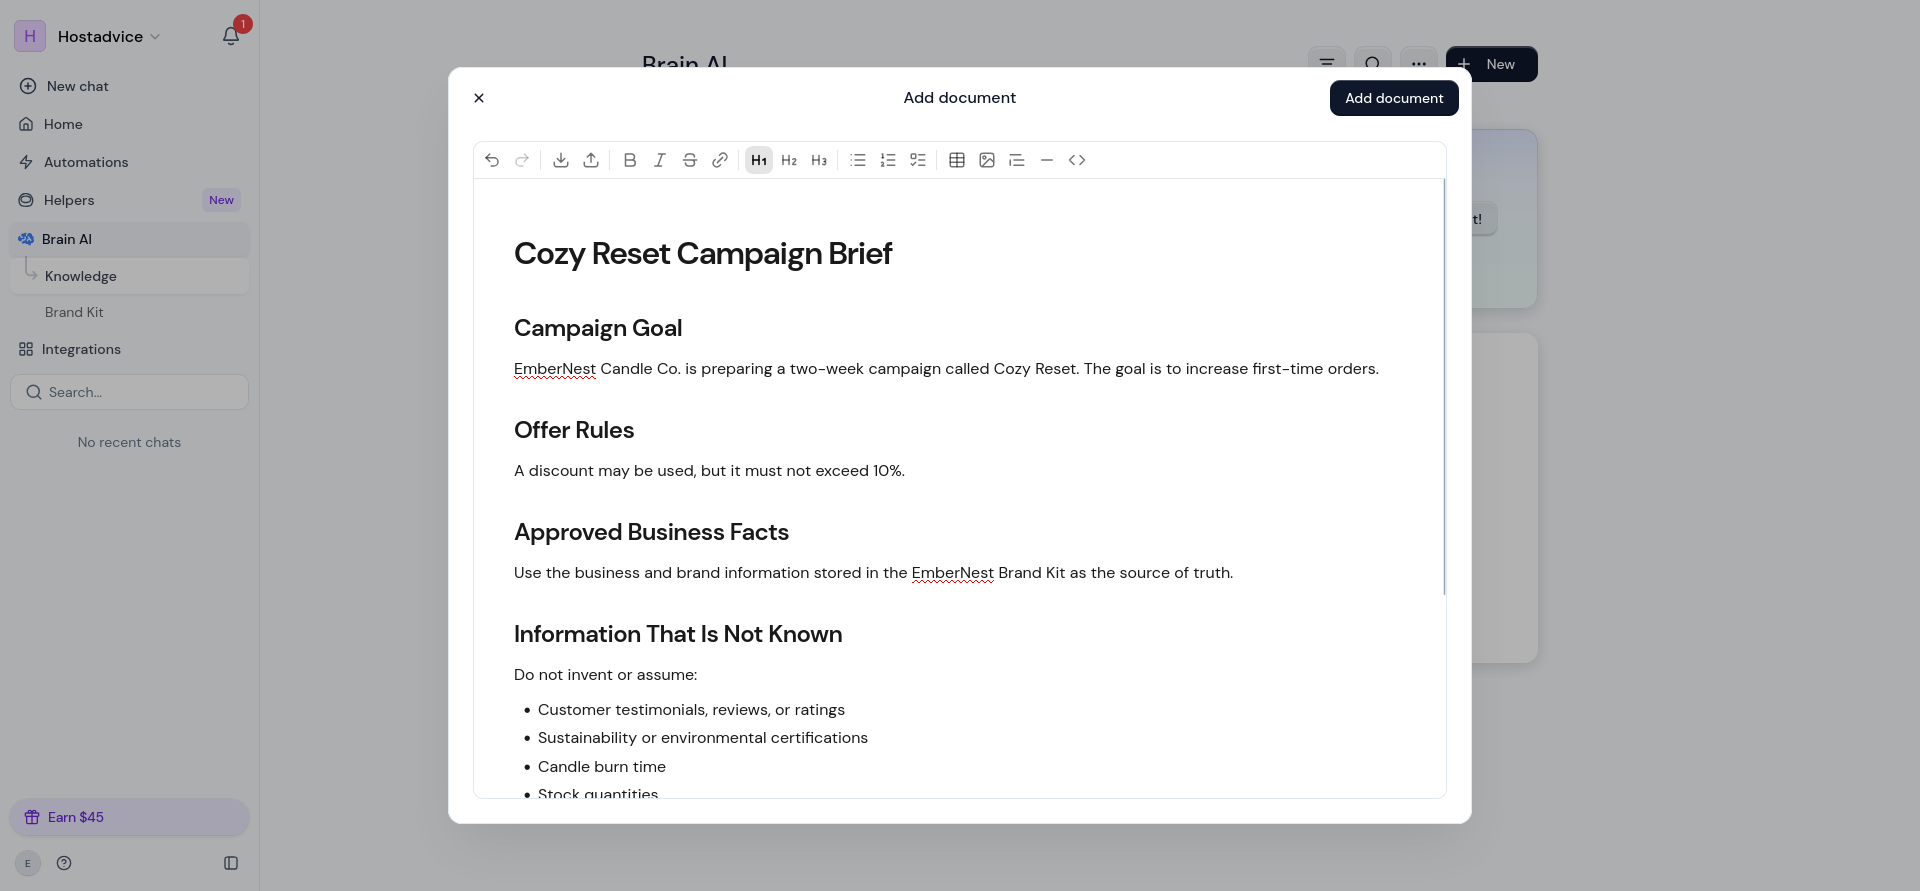Undo the last edit in the editor
Screen dimensions: 1920x891
click(492, 160)
